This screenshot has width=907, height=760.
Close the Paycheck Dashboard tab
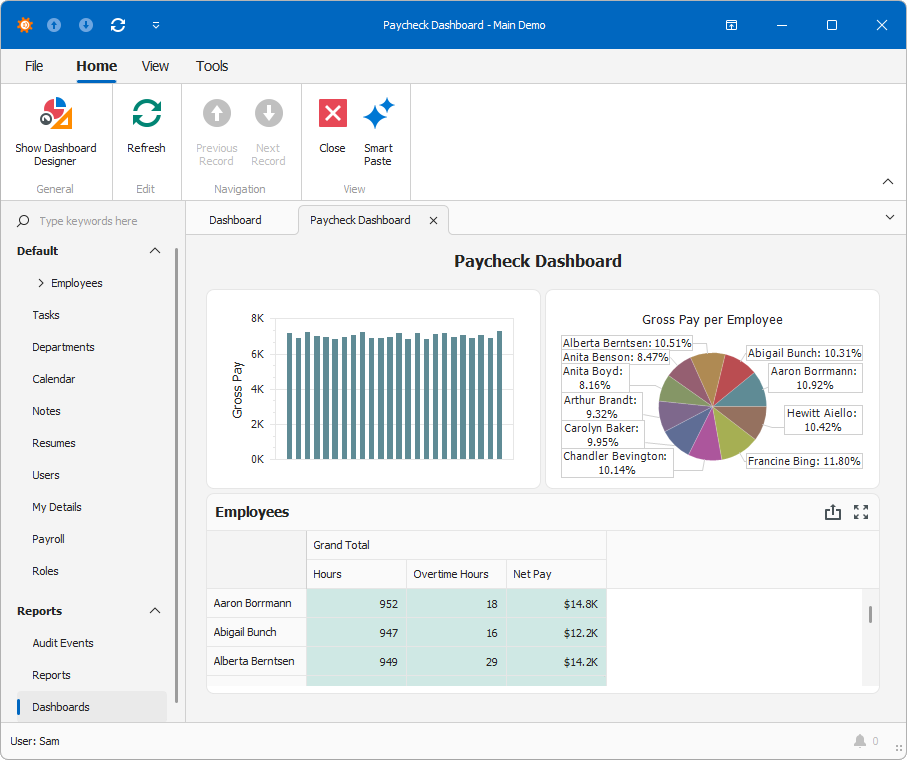pyautogui.click(x=433, y=220)
